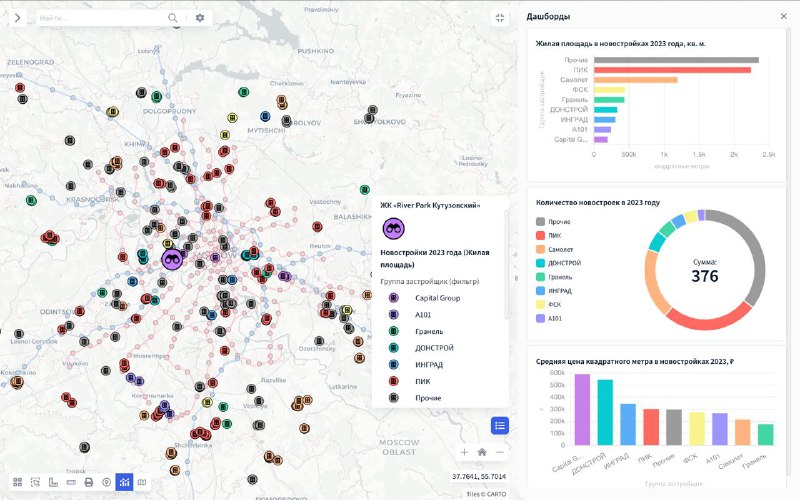800x500 pixels.
Task: Click the purple Capital Group price bar
Action: pyautogui.click(x=582, y=410)
